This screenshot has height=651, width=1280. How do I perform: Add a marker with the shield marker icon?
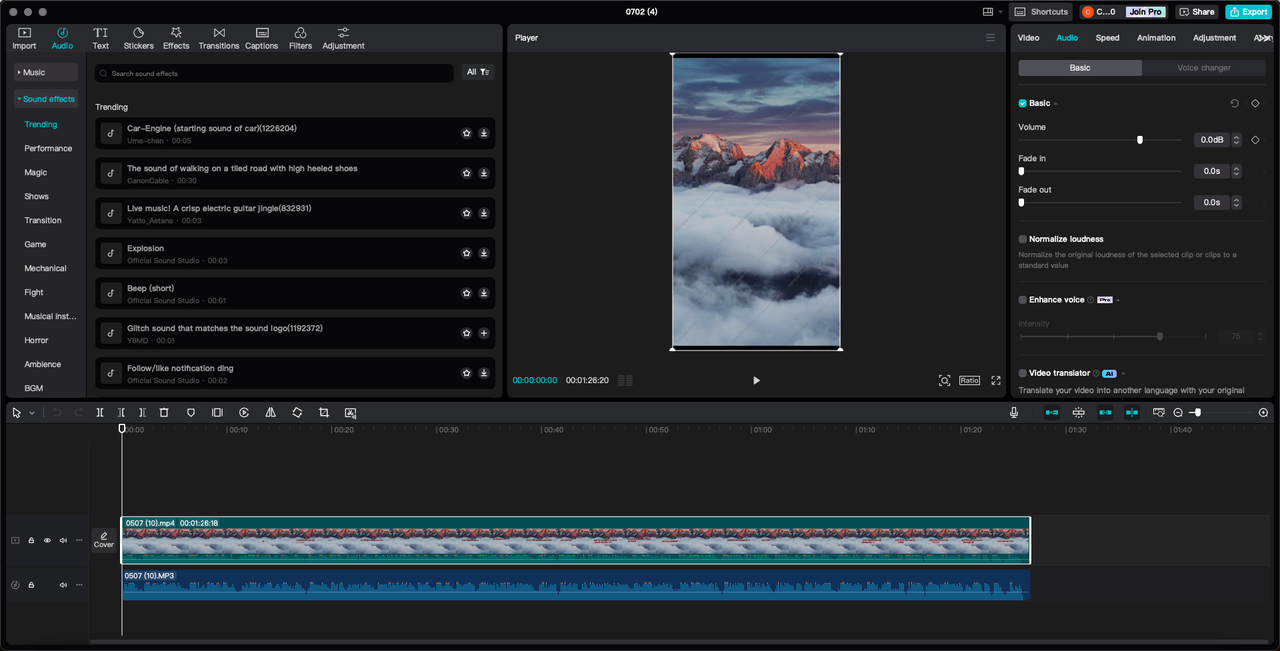coord(191,412)
